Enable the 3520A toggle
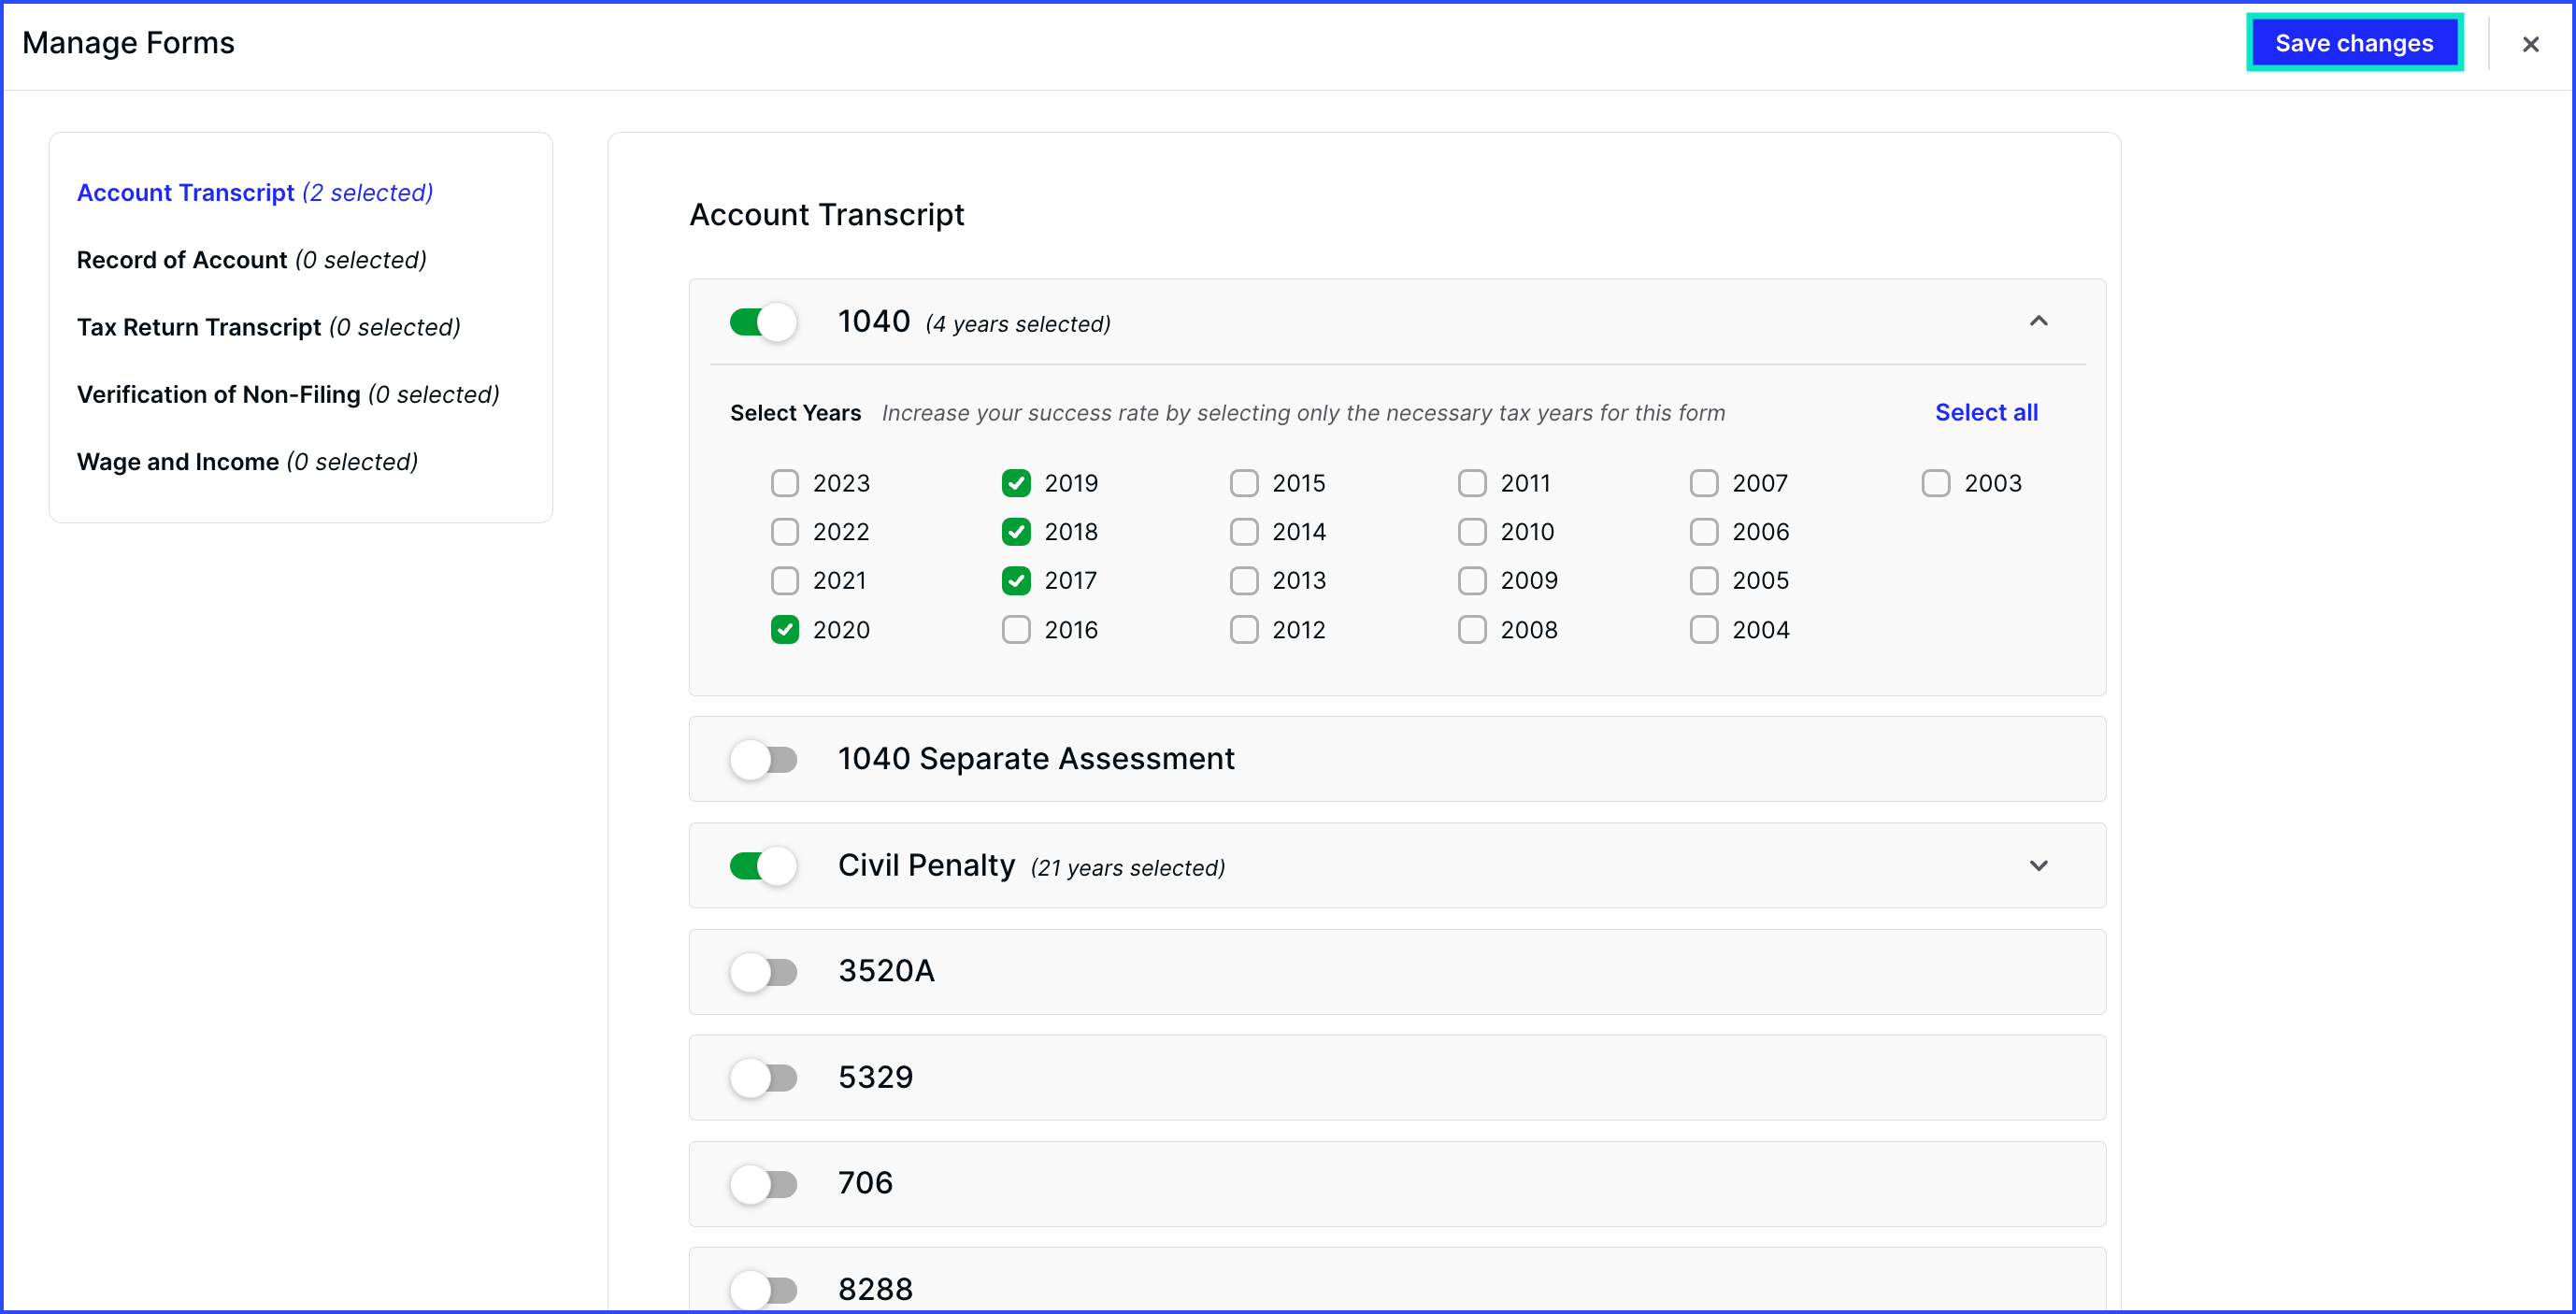 (x=763, y=971)
